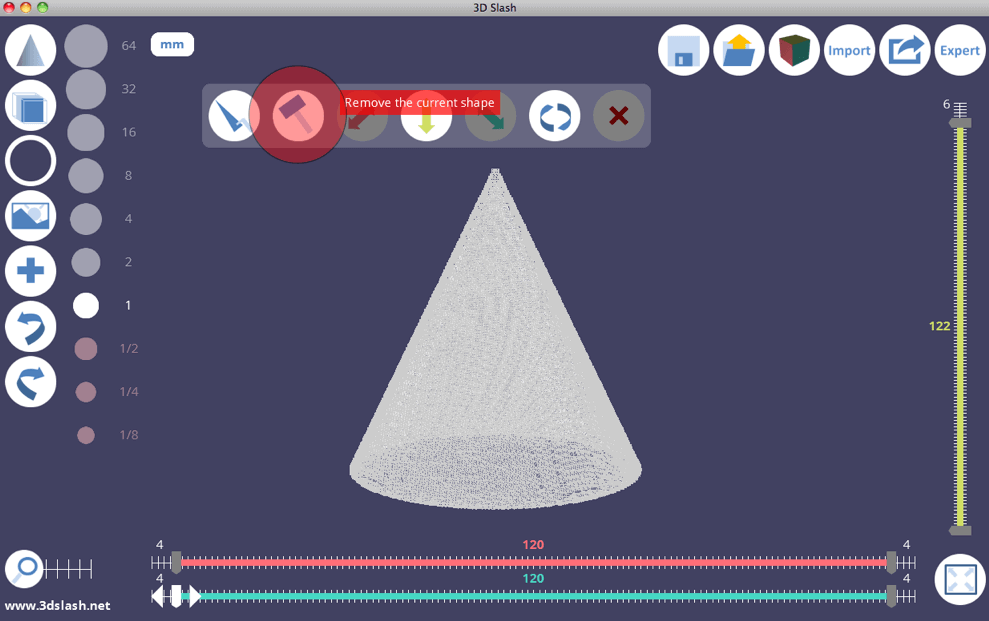
Task: Click the cone shape icon
Action: point(31,50)
